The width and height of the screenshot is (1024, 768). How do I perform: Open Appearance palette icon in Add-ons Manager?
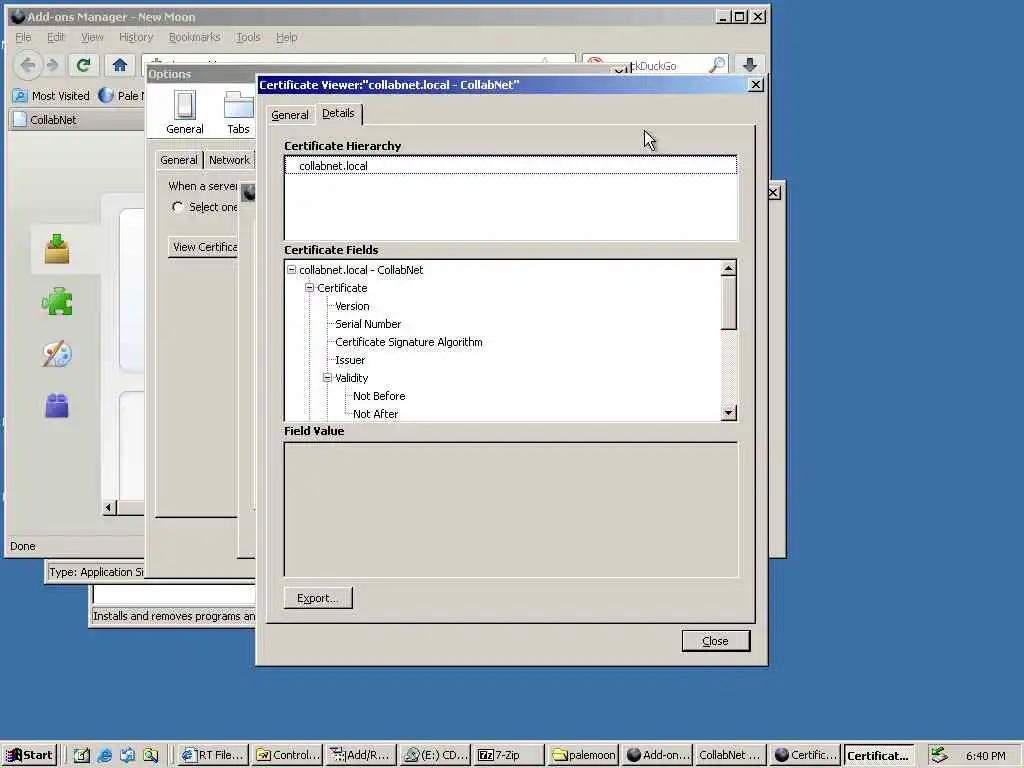point(57,353)
